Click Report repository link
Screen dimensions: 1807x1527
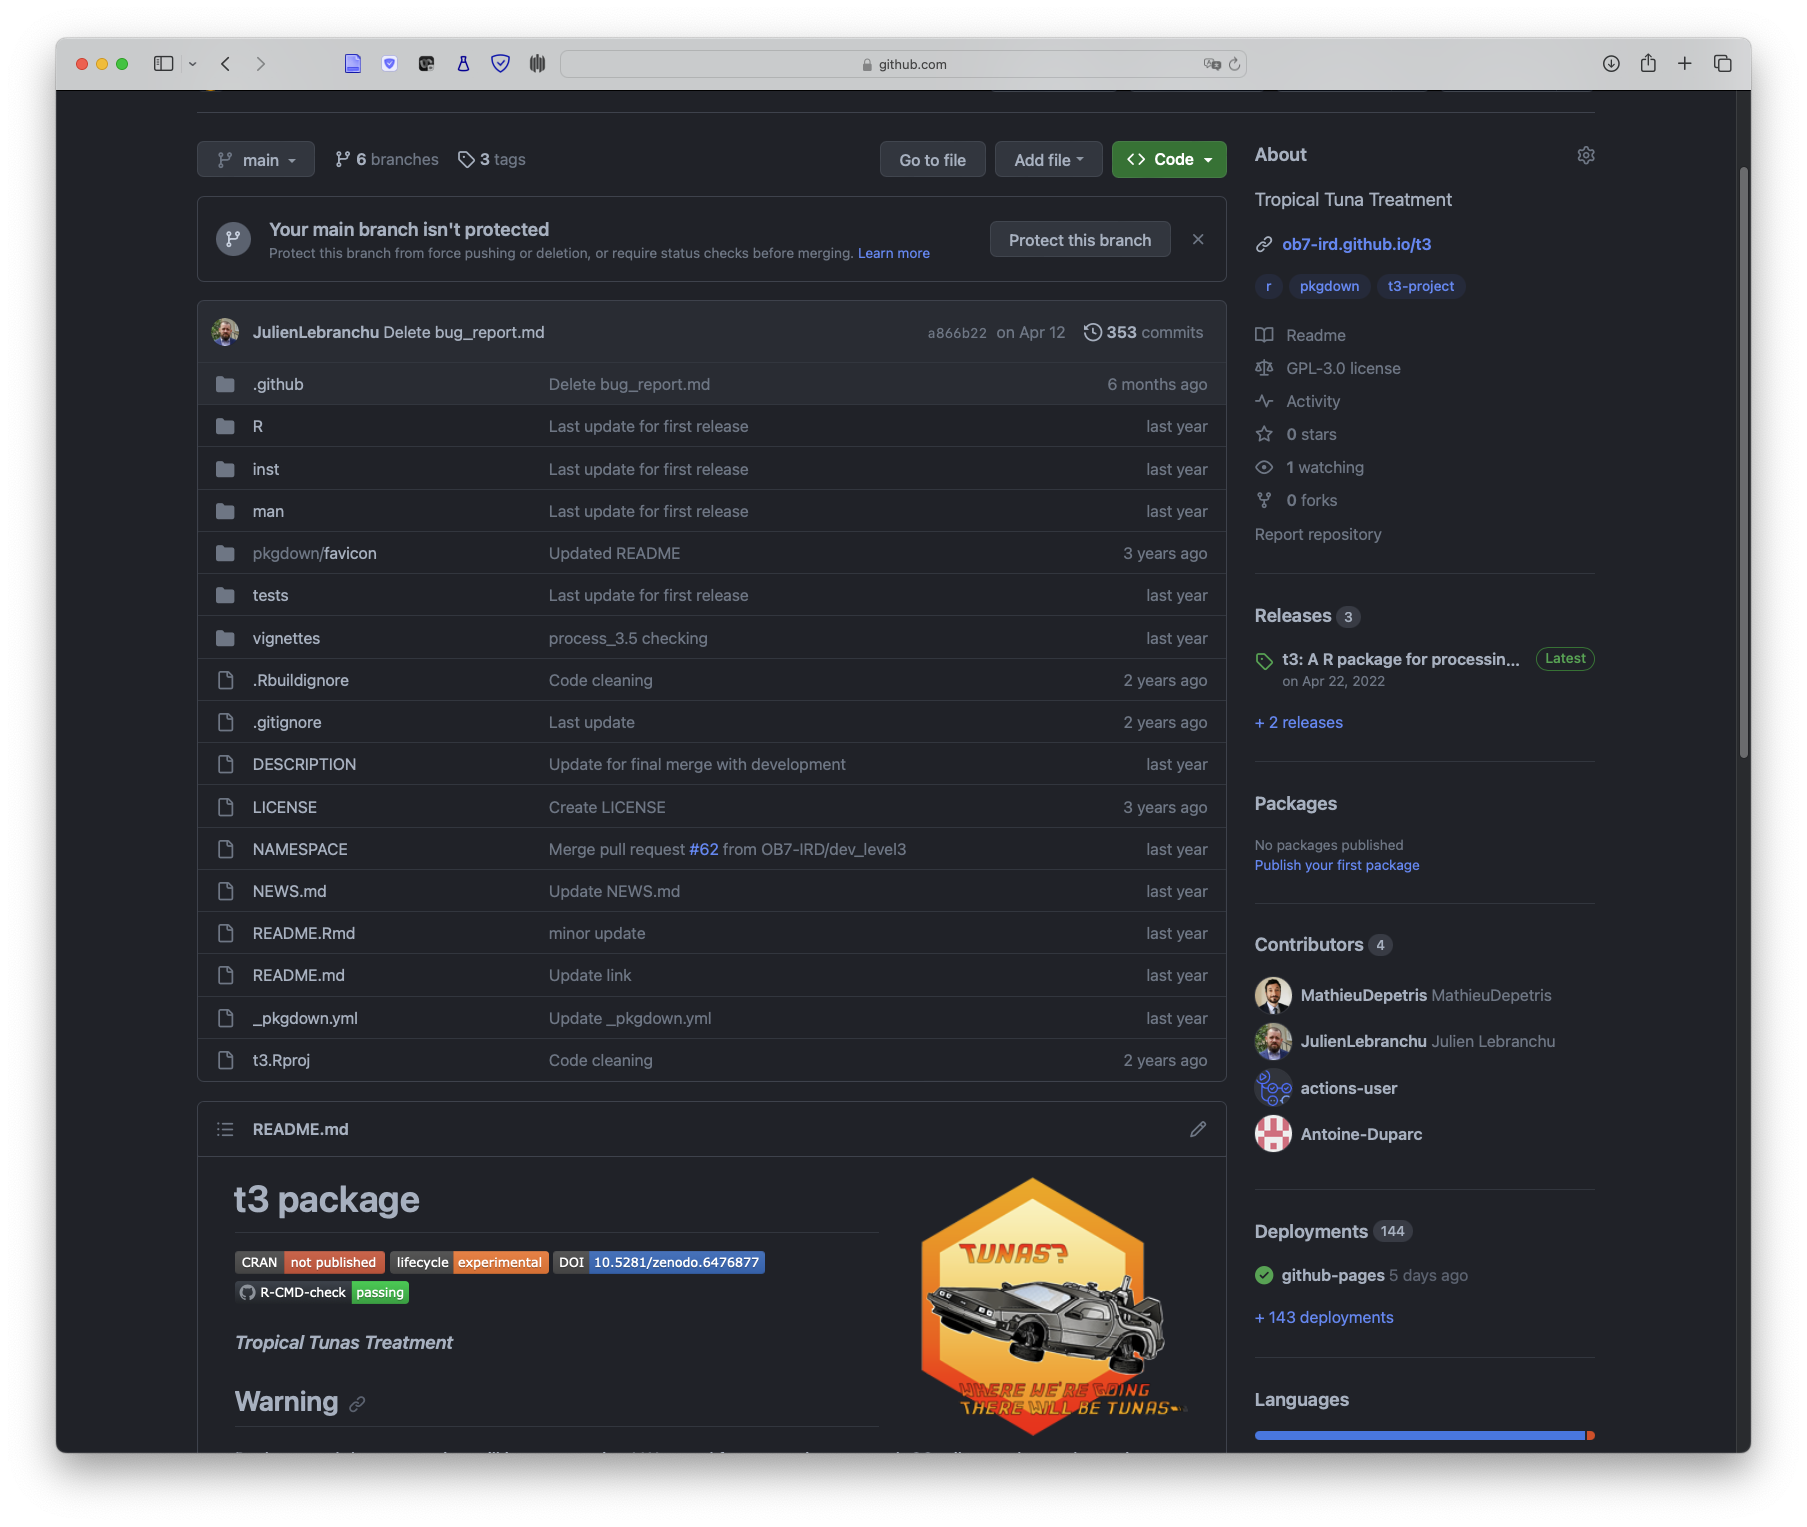(x=1318, y=534)
